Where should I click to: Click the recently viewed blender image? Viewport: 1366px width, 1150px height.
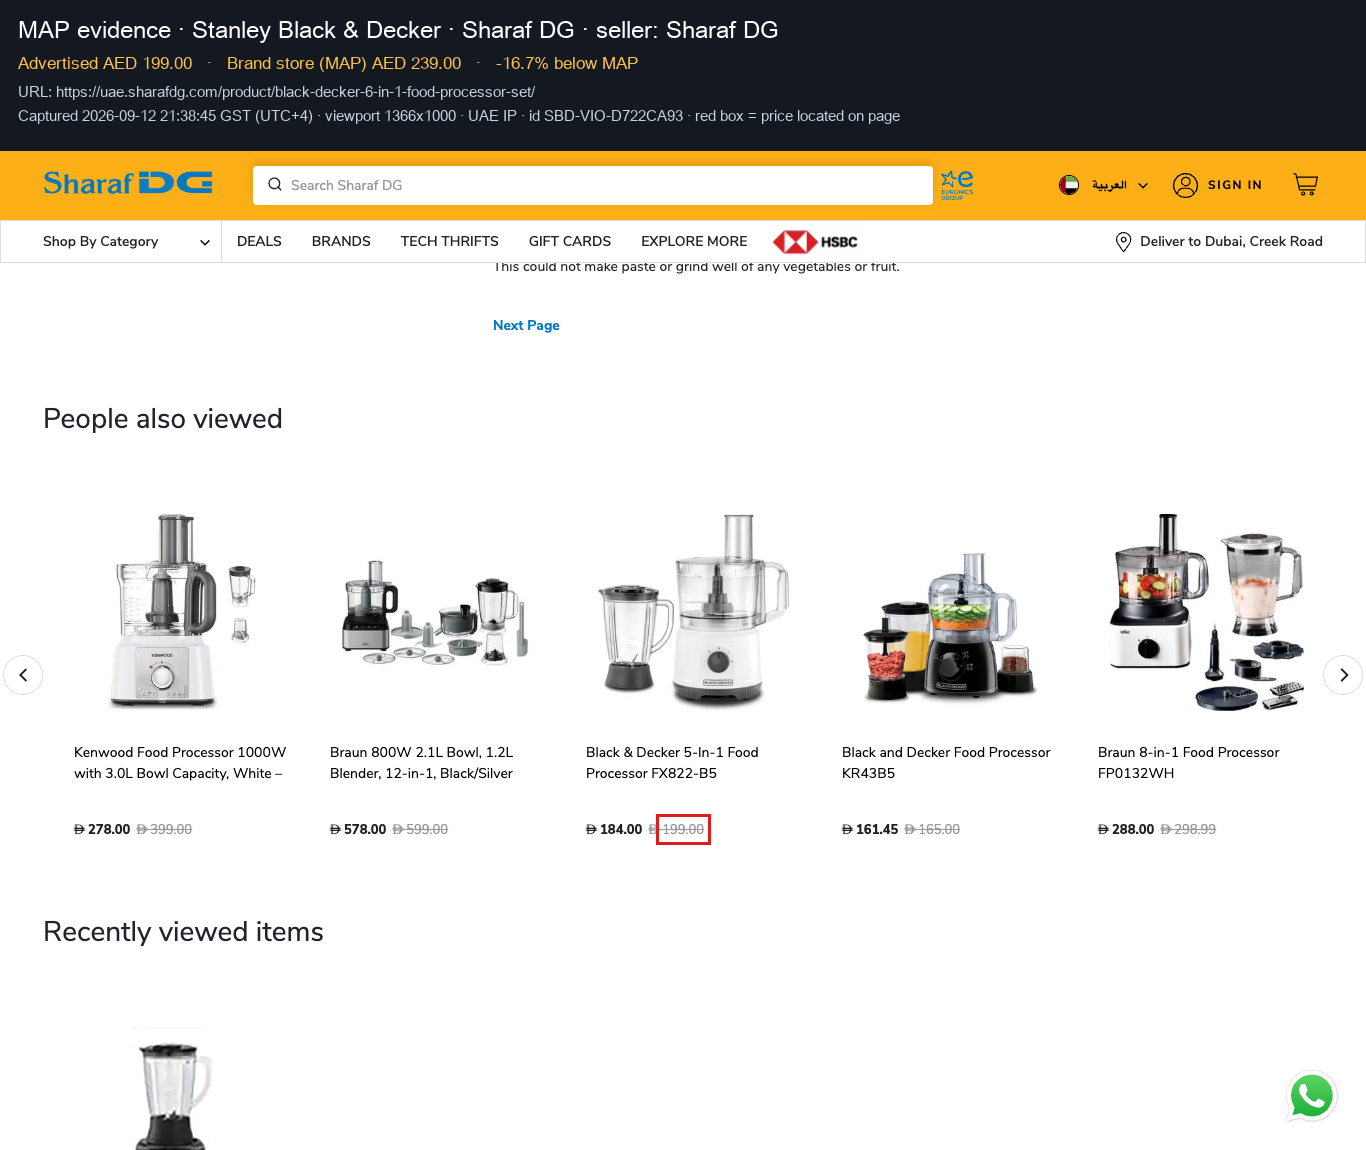tap(171, 1090)
